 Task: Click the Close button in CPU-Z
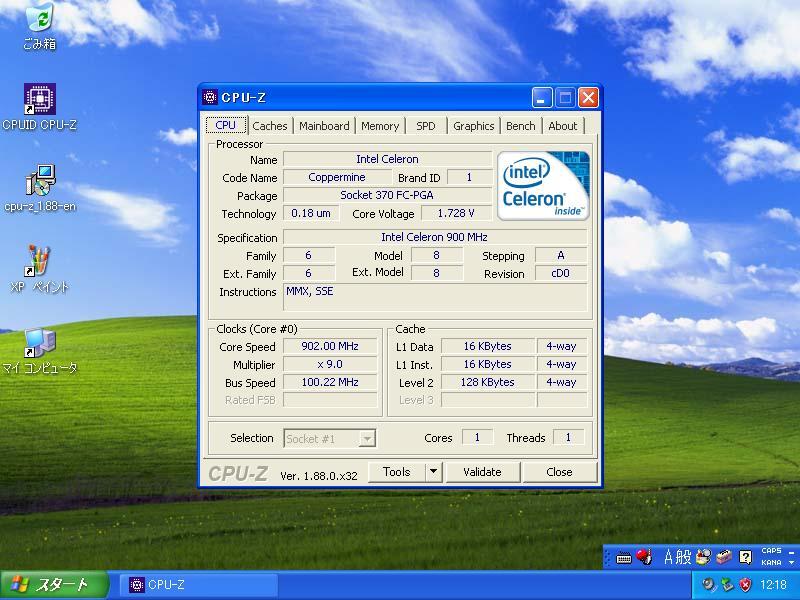pyautogui.click(x=560, y=472)
